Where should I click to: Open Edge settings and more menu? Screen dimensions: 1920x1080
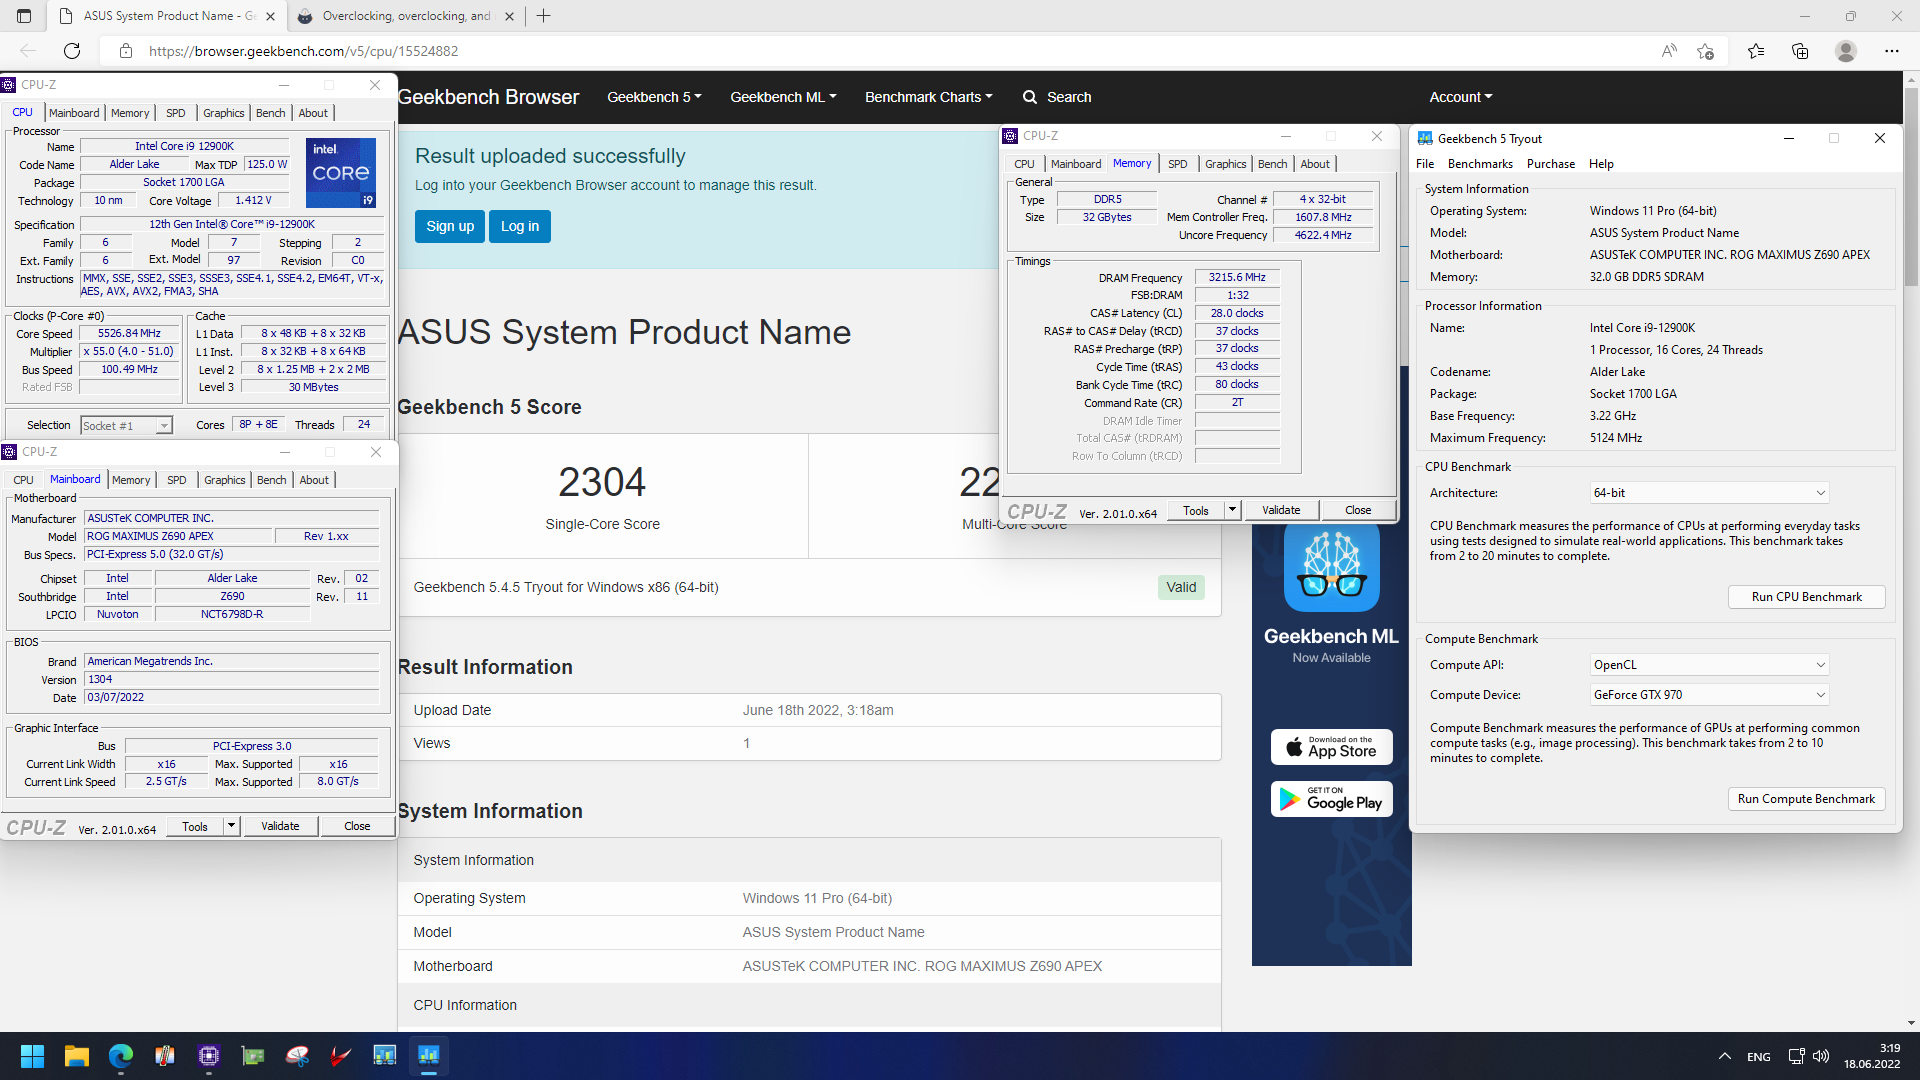(x=1891, y=51)
